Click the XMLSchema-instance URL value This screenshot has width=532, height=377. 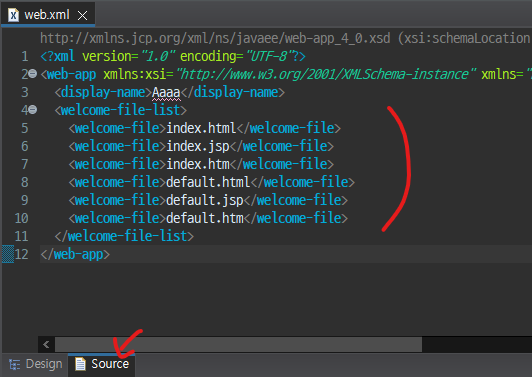click(x=325, y=74)
